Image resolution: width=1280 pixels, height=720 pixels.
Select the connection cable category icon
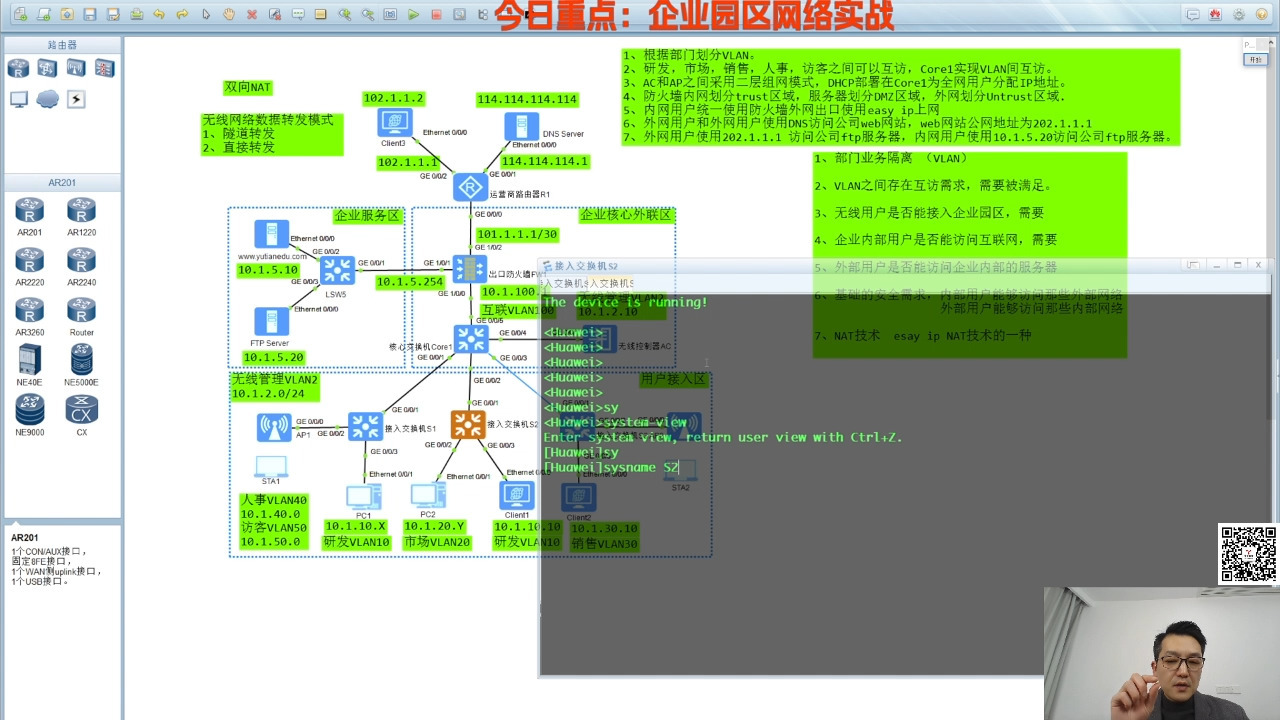[75, 99]
